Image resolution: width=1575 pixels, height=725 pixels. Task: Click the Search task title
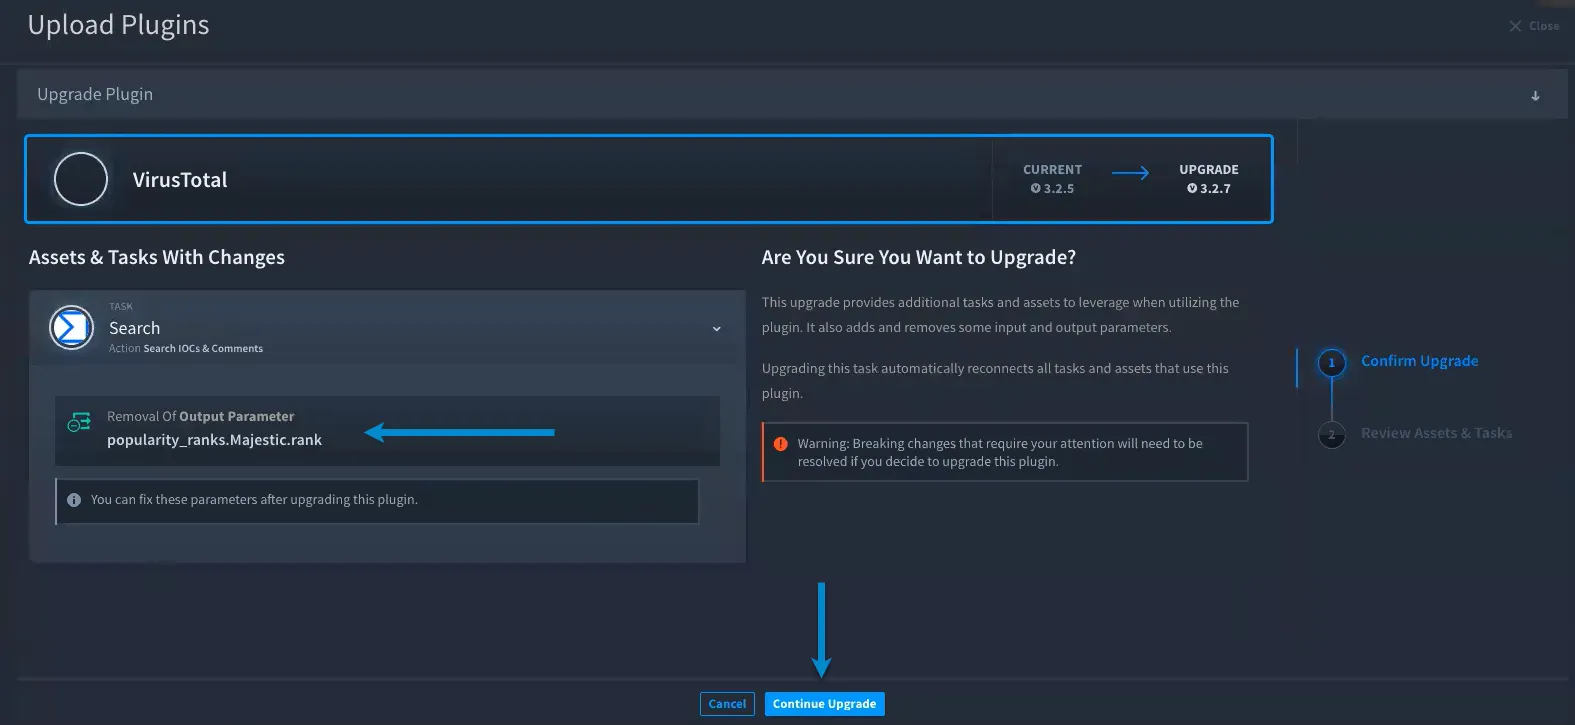[x=134, y=328]
